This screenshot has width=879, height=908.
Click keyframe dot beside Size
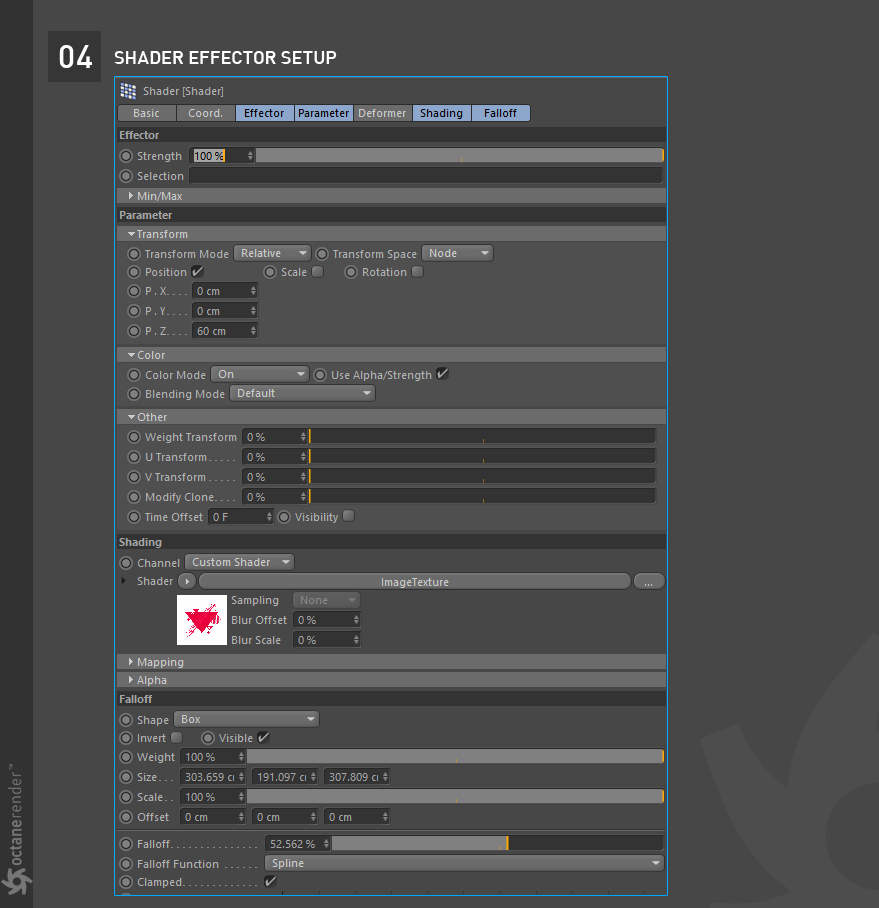[x=126, y=777]
